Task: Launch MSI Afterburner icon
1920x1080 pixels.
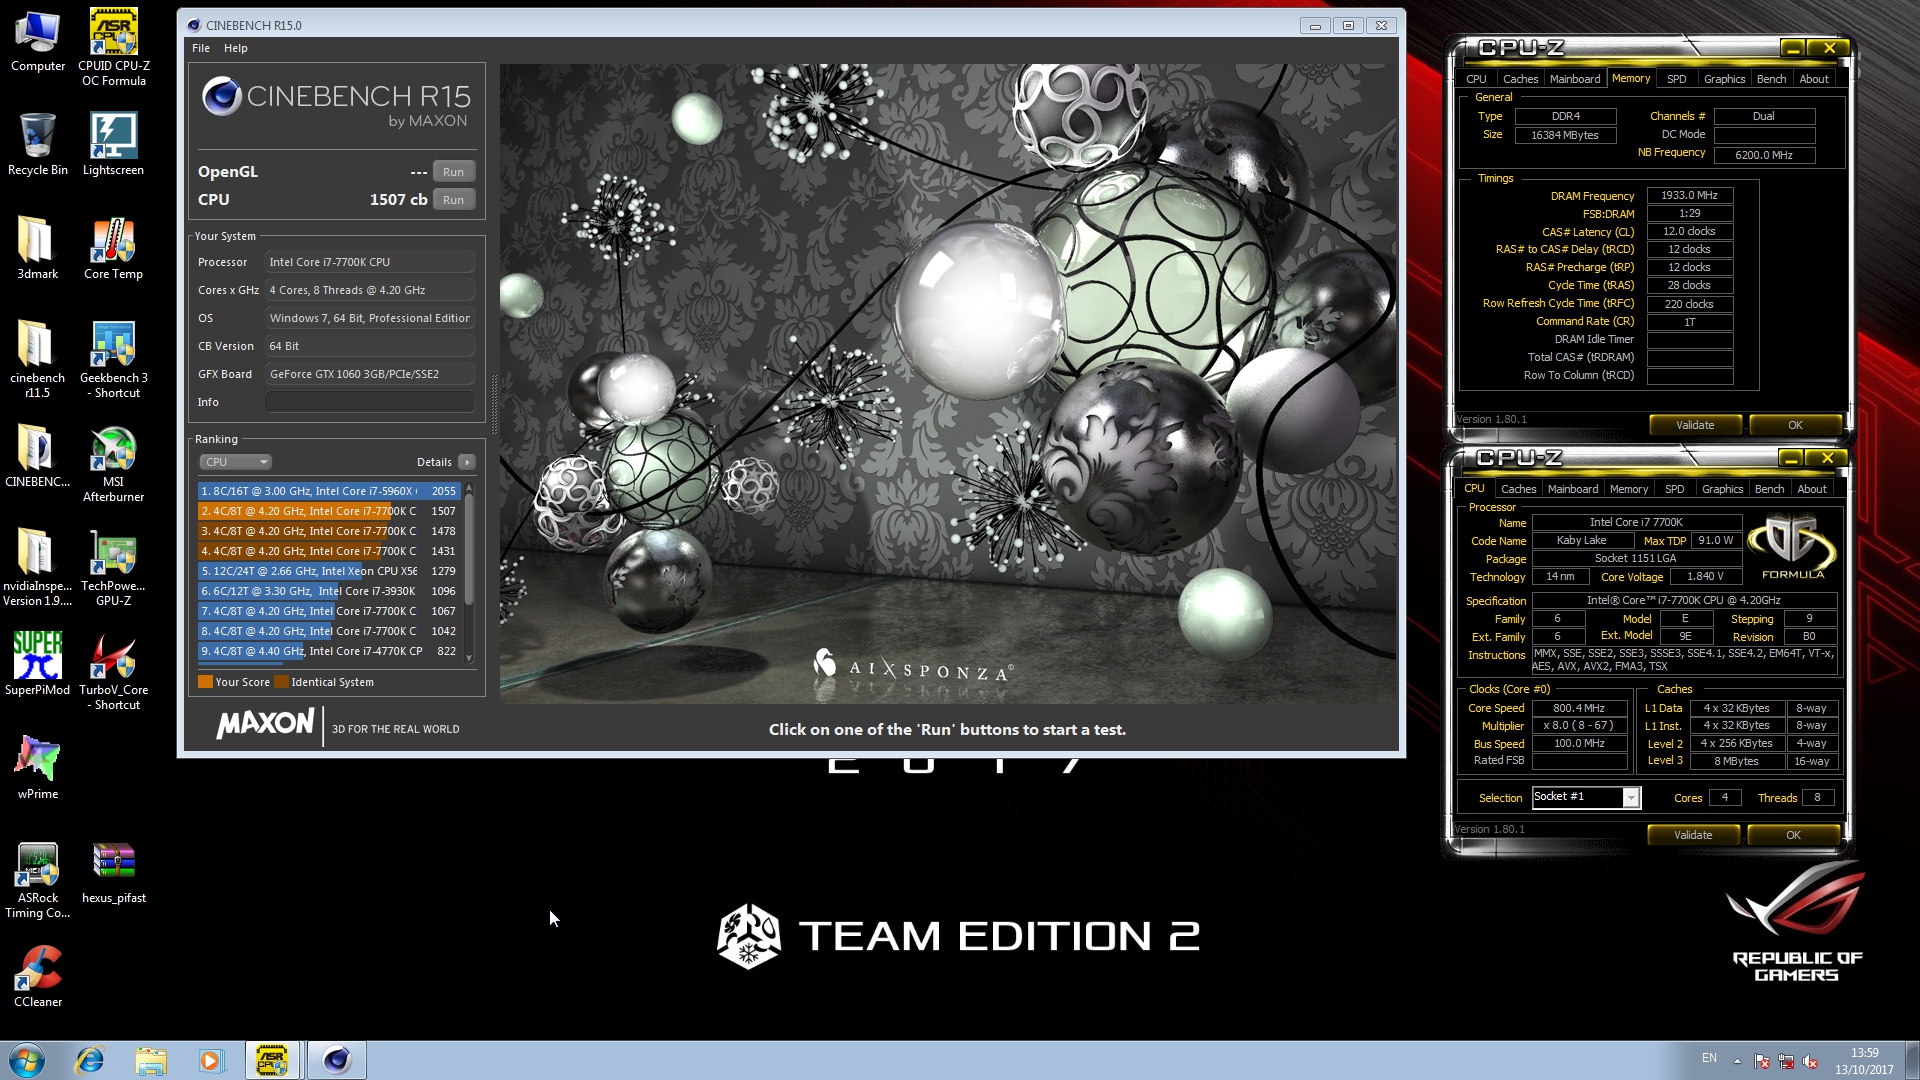Action: point(113,463)
